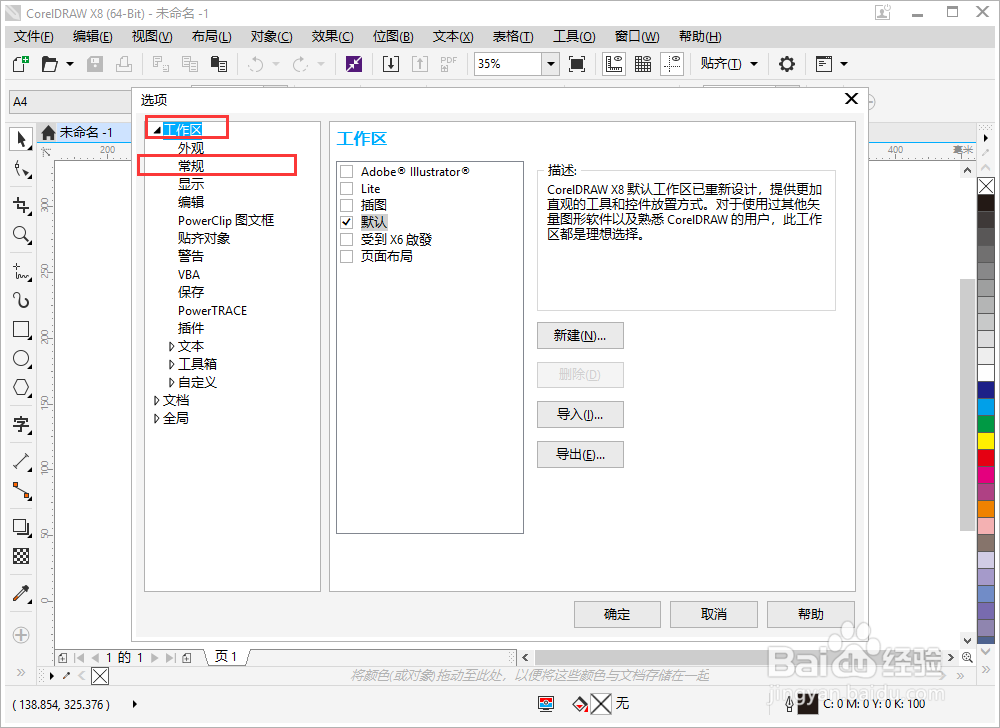Click the 导入(I)... button
1000x728 pixels.
pyautogui.click(x=580, y=414)
